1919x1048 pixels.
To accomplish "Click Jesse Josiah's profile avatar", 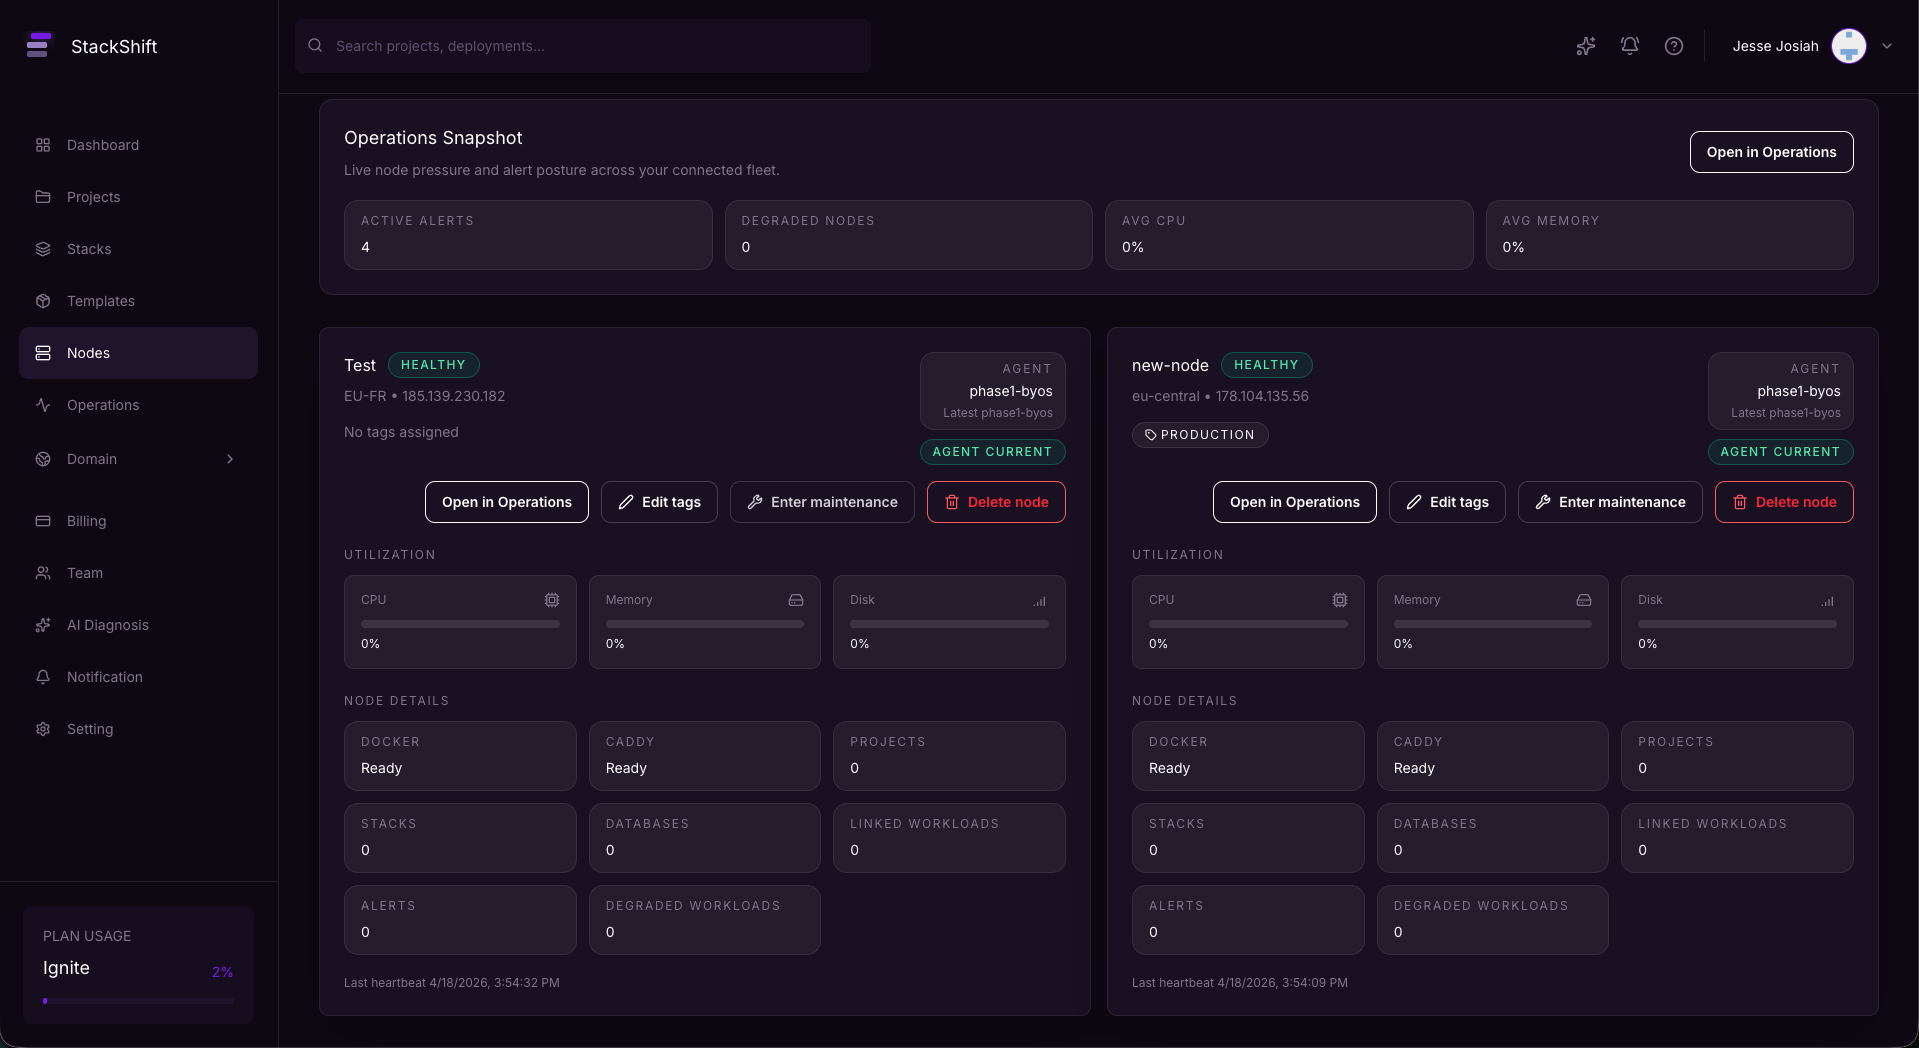I will click(1848, 46).
